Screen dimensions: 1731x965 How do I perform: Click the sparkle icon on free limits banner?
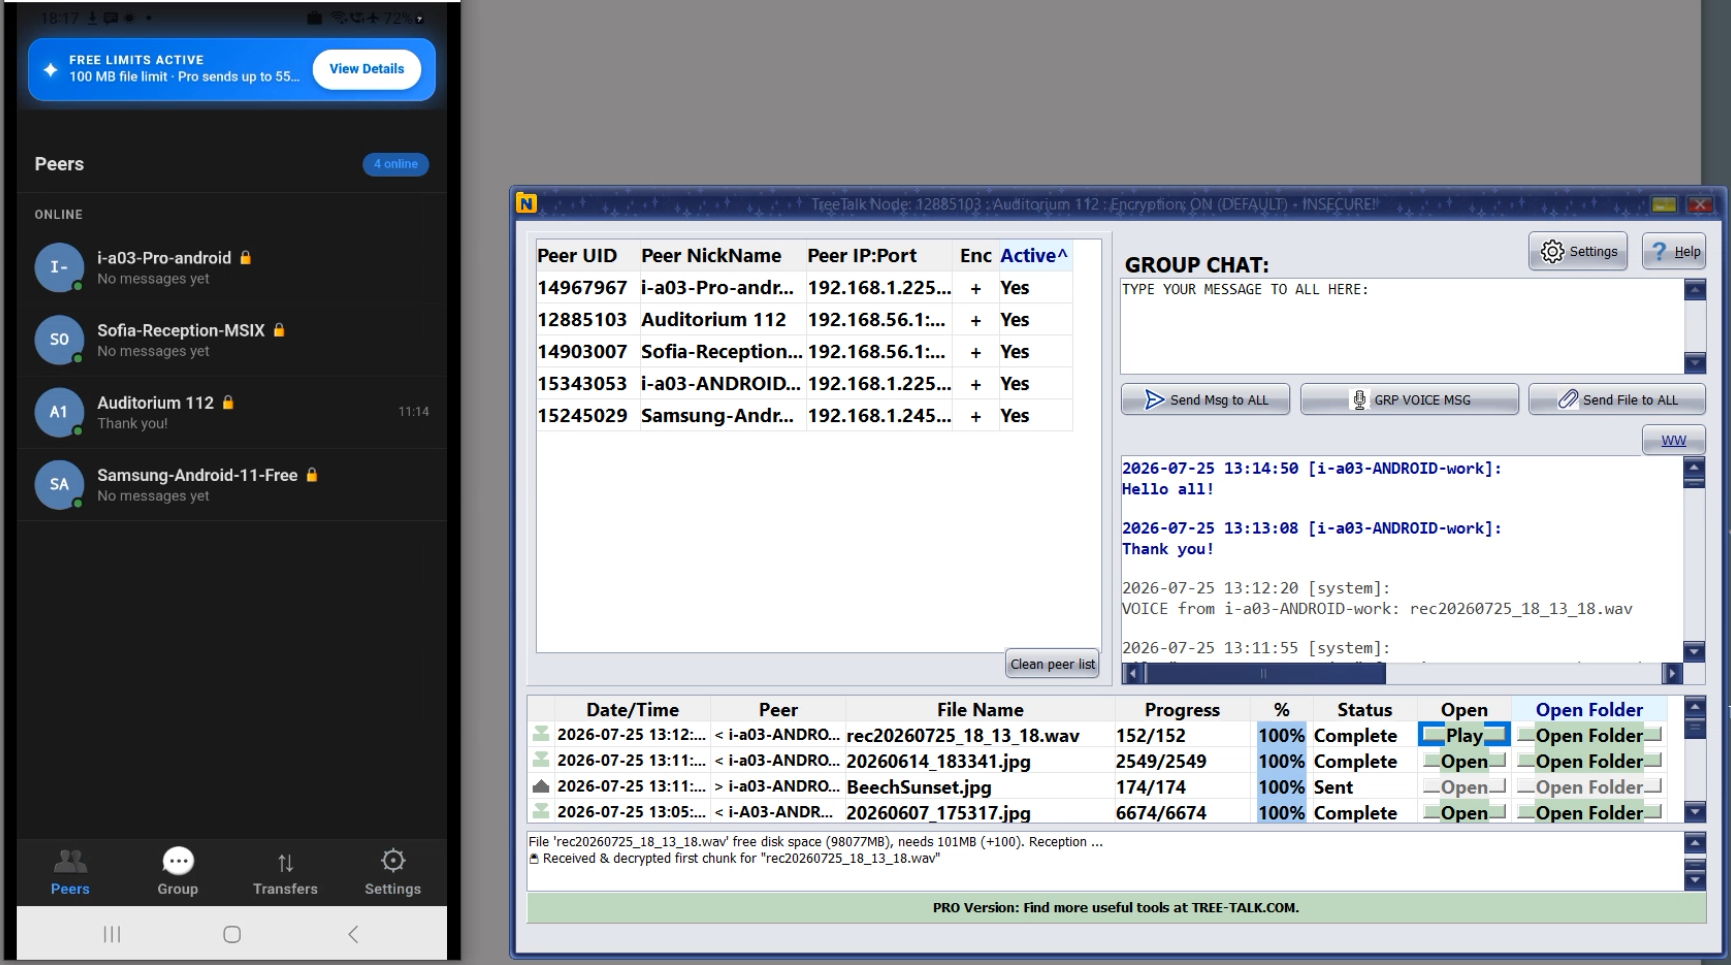coord(50,69)
